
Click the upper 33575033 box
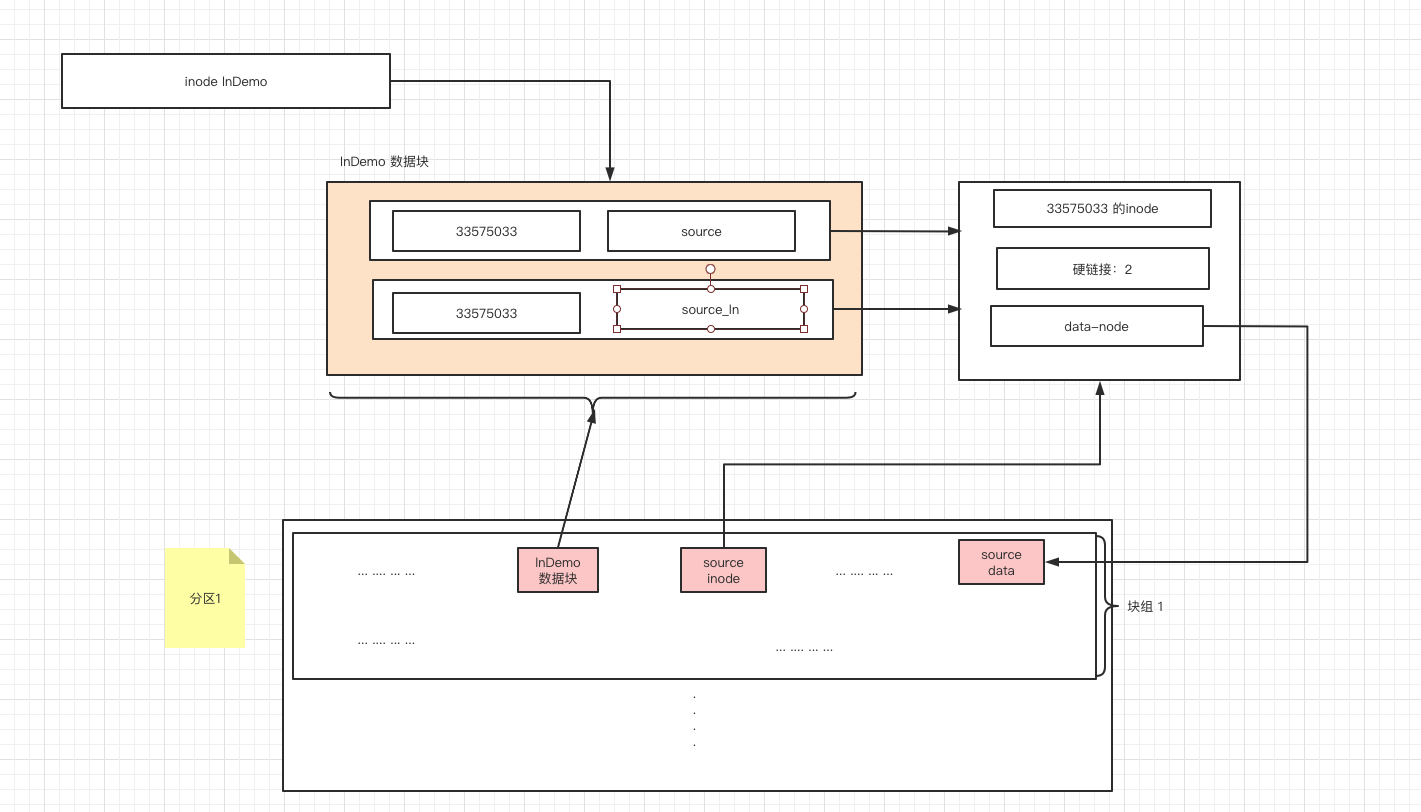[486, 231]
